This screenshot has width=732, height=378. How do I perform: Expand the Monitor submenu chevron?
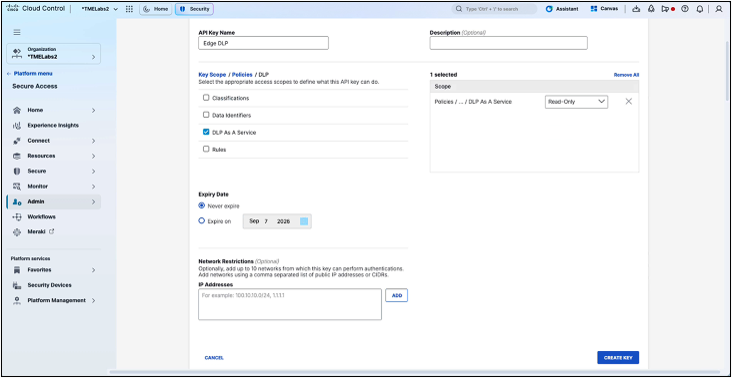tap(93, 187)
